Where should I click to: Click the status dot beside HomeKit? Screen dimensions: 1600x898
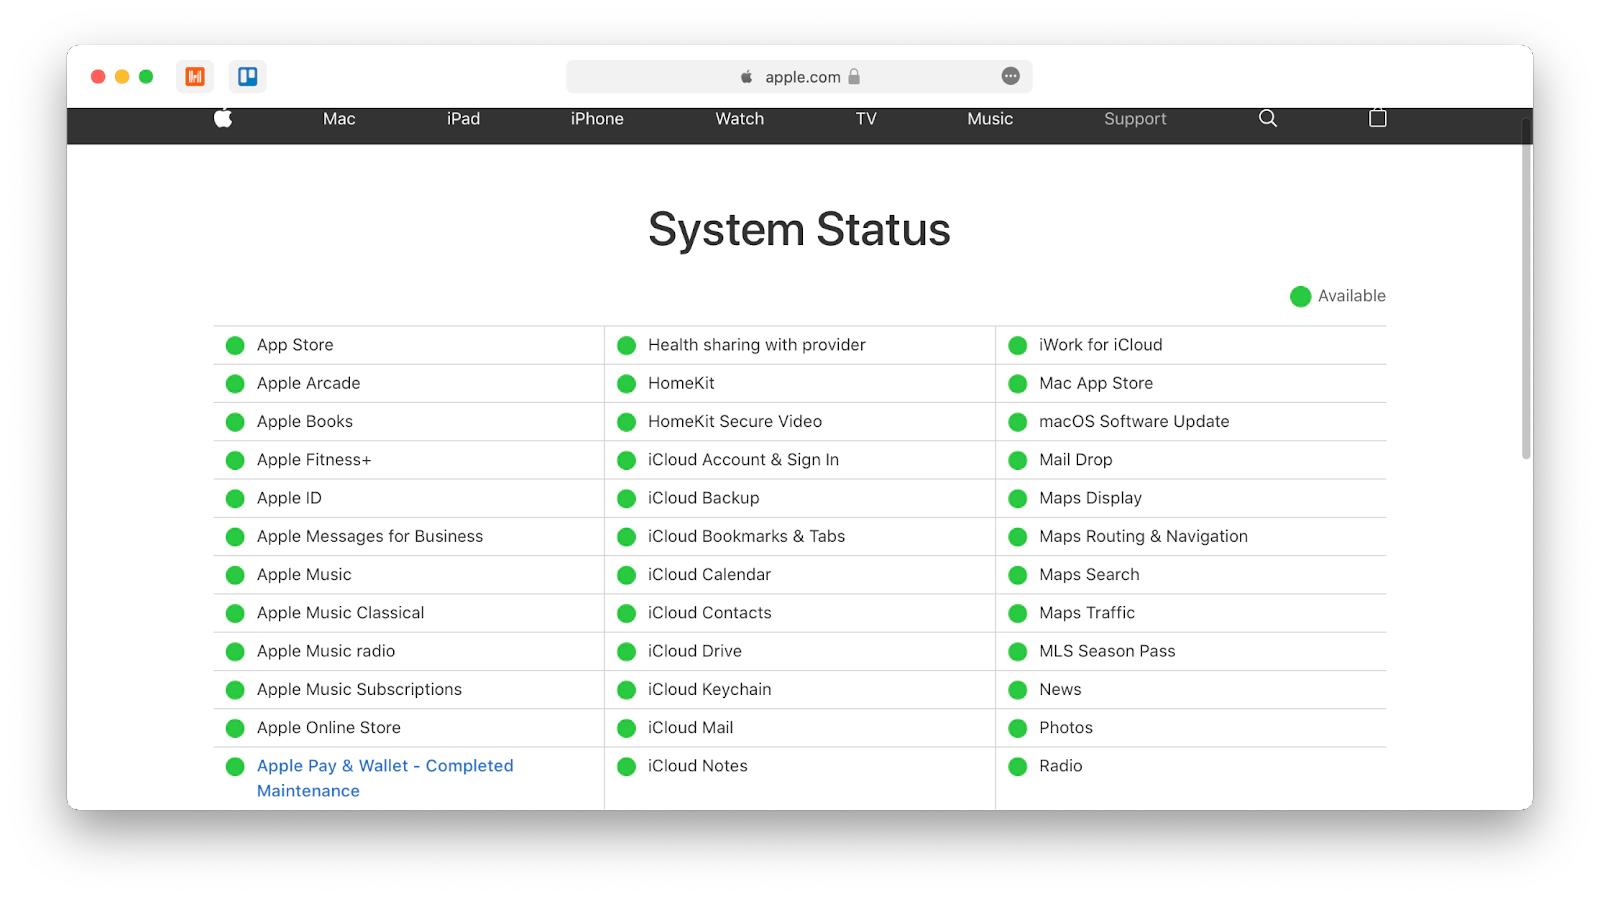point(627,384)
